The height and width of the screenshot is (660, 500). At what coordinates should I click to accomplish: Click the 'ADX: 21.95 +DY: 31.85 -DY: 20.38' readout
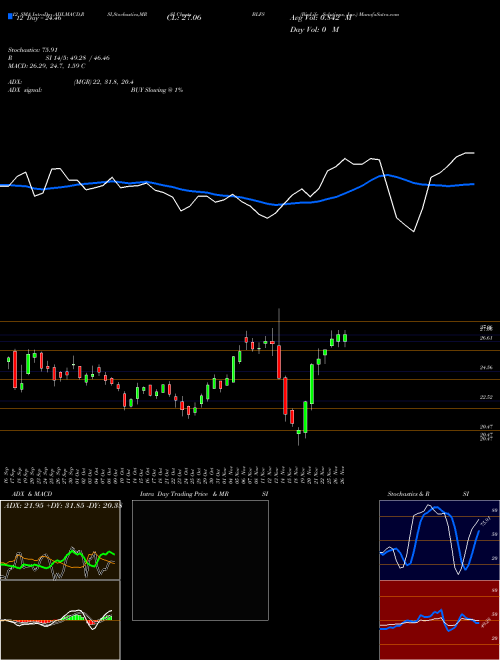(x=62, y=505)
